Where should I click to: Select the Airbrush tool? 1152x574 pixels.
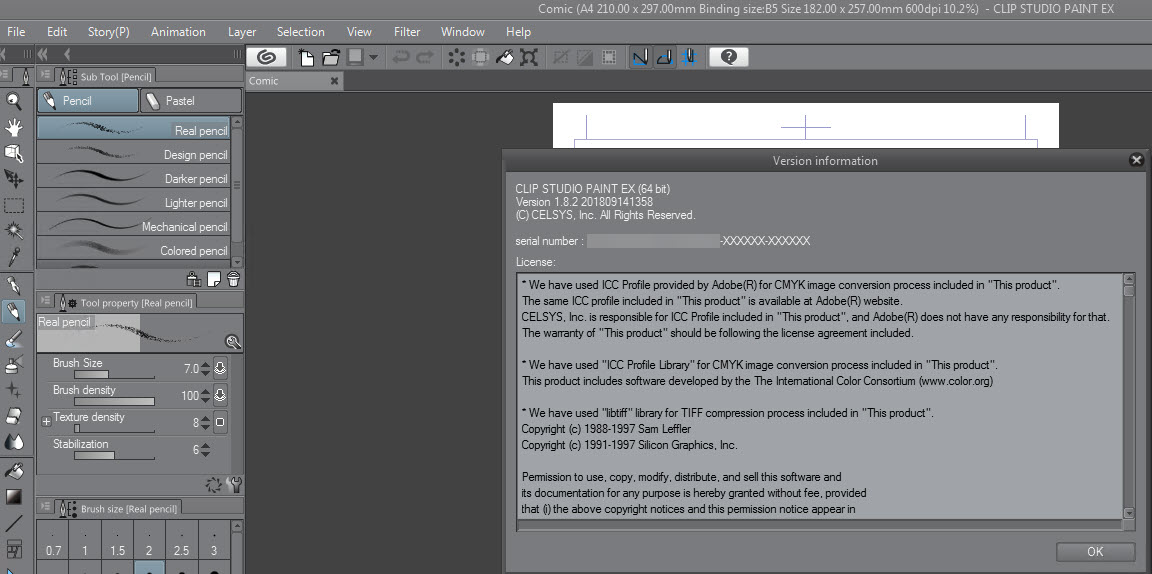click(x=14, y=364)
